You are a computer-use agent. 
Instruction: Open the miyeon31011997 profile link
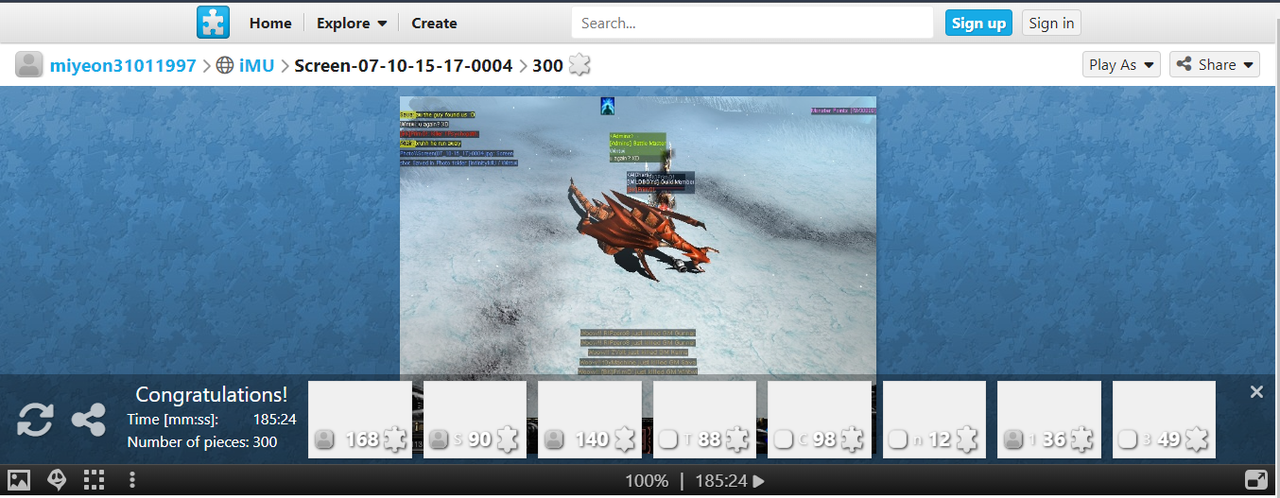pyautogui.click(x=123, y=65)
